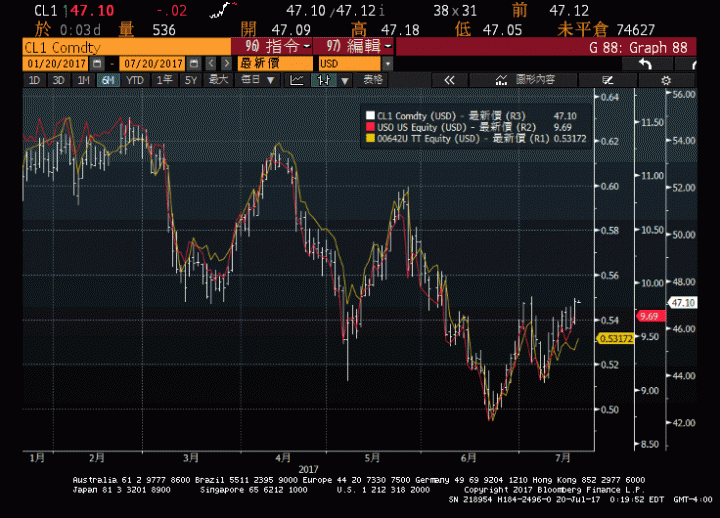
Task: Select the YTD range tab
Action: point(135,80)
